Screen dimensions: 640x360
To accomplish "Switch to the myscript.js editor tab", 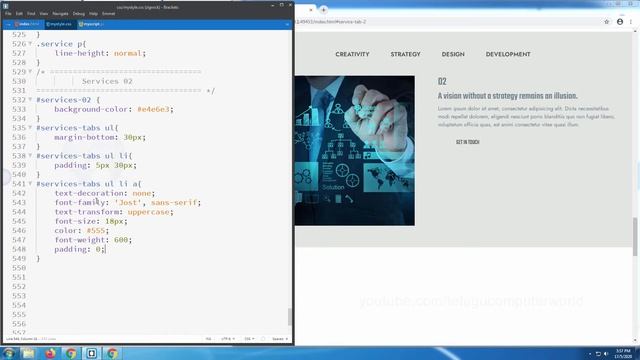I will 91,24.
